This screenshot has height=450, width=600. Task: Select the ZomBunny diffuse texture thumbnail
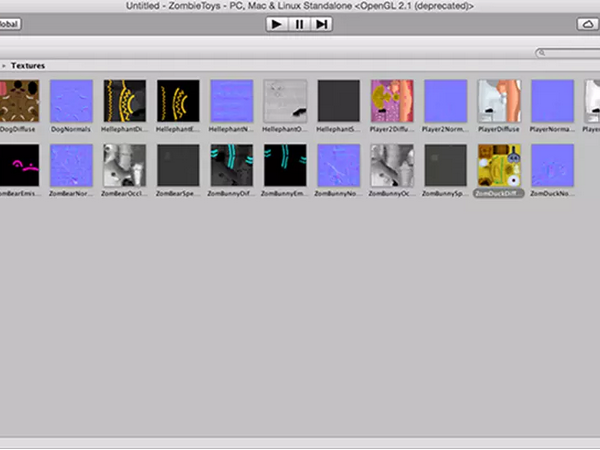click(x=232, y=165)
